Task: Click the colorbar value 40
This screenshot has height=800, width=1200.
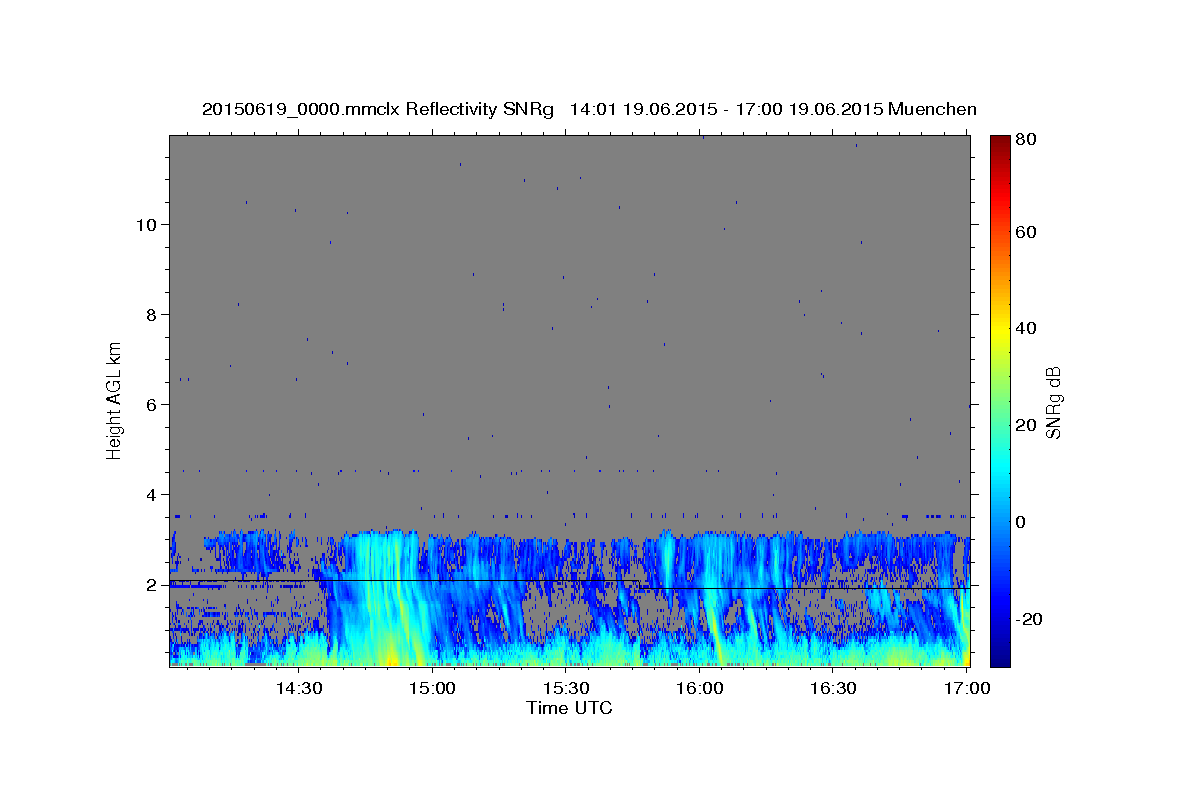Action: (1028, 328)
